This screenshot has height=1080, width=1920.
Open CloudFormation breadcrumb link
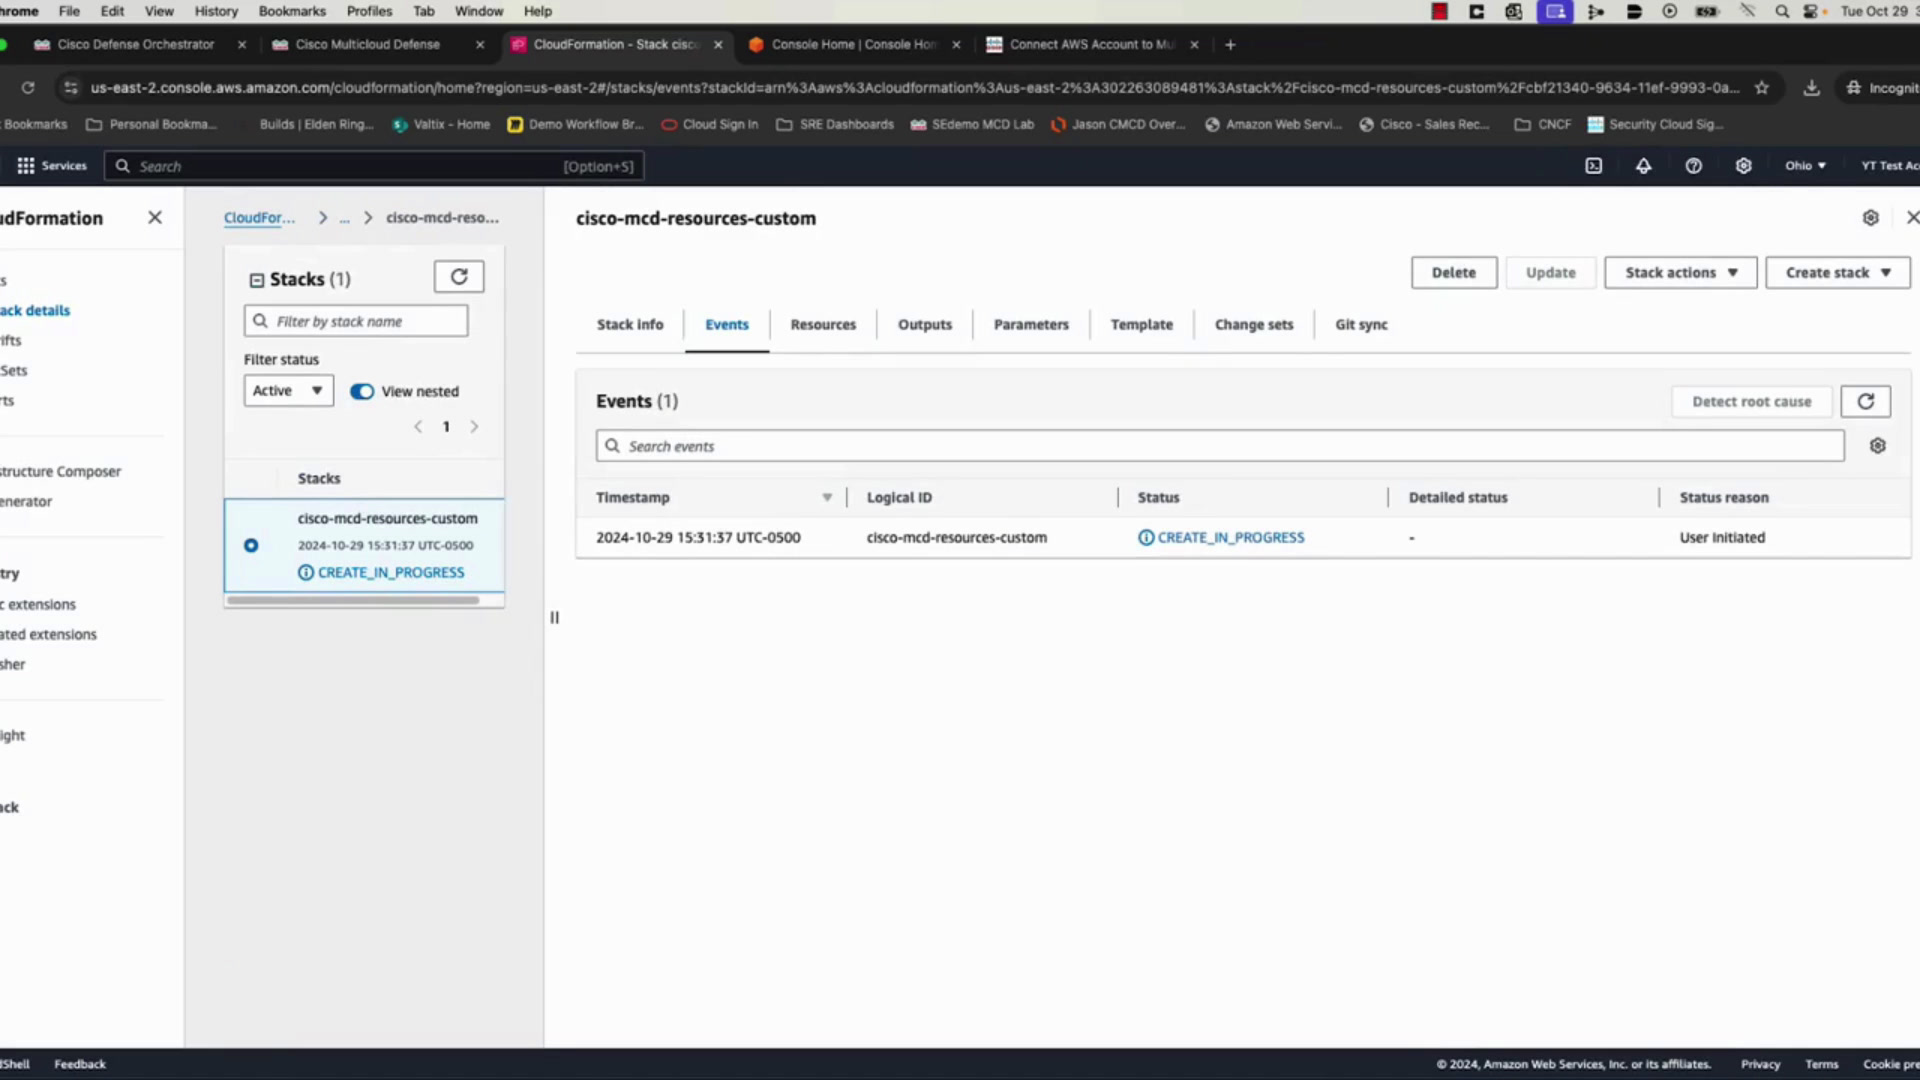[260, 218]
